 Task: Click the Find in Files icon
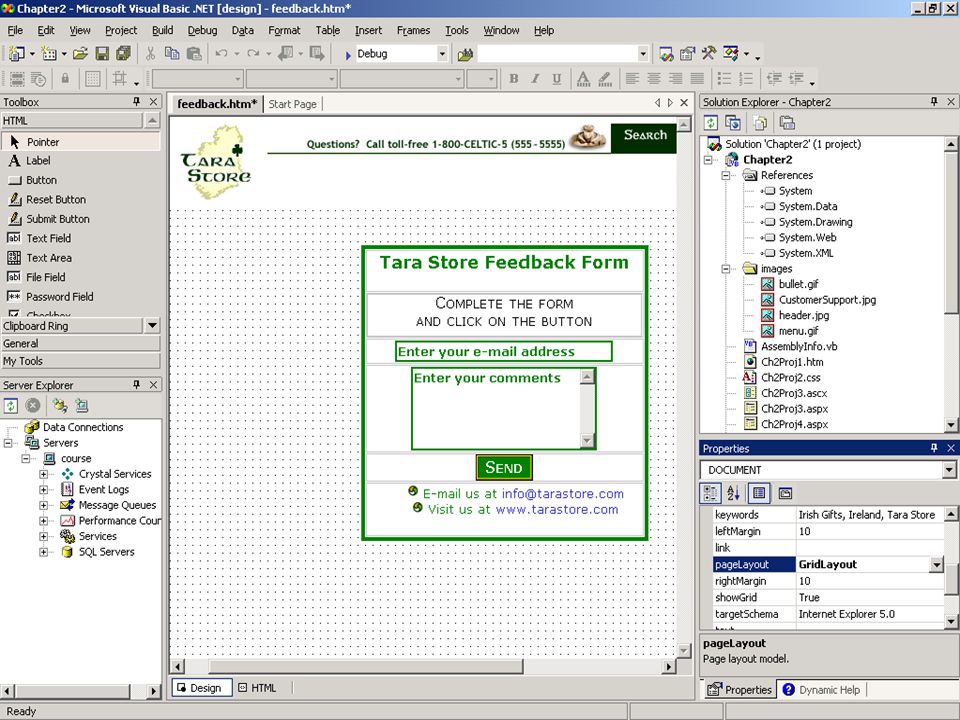[465, 54]
